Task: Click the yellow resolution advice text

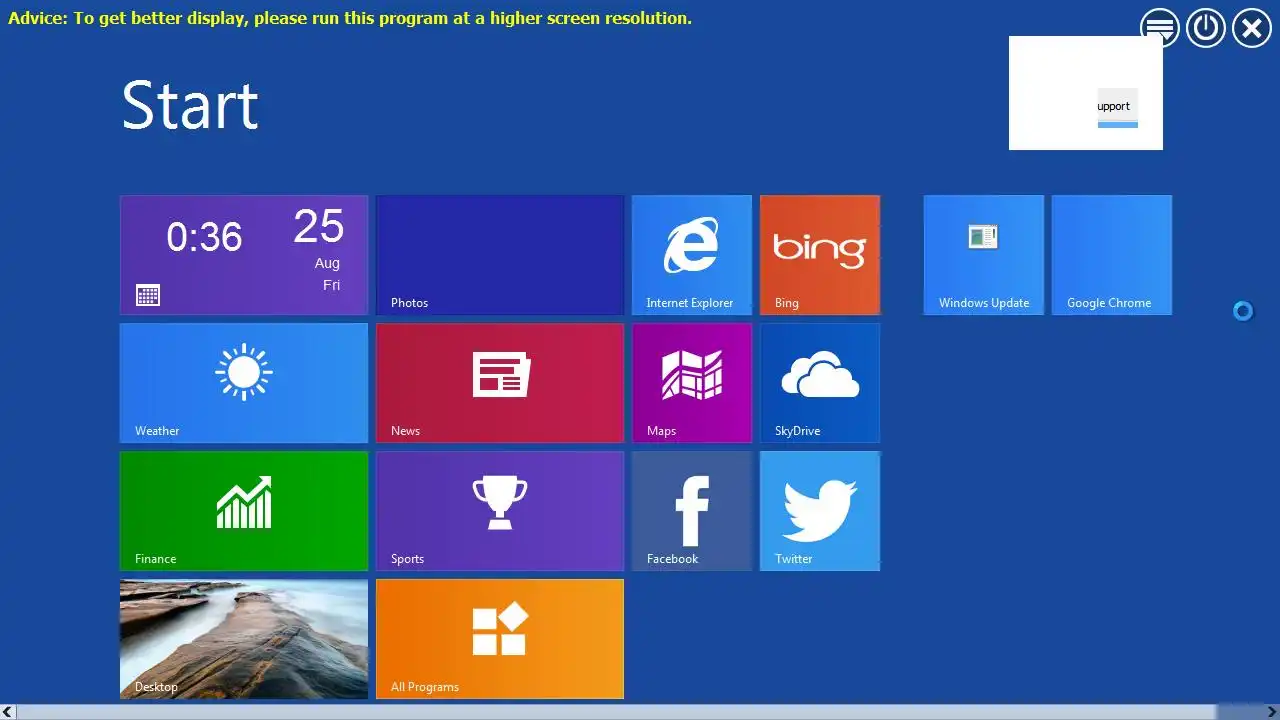Action: (350, 18)
